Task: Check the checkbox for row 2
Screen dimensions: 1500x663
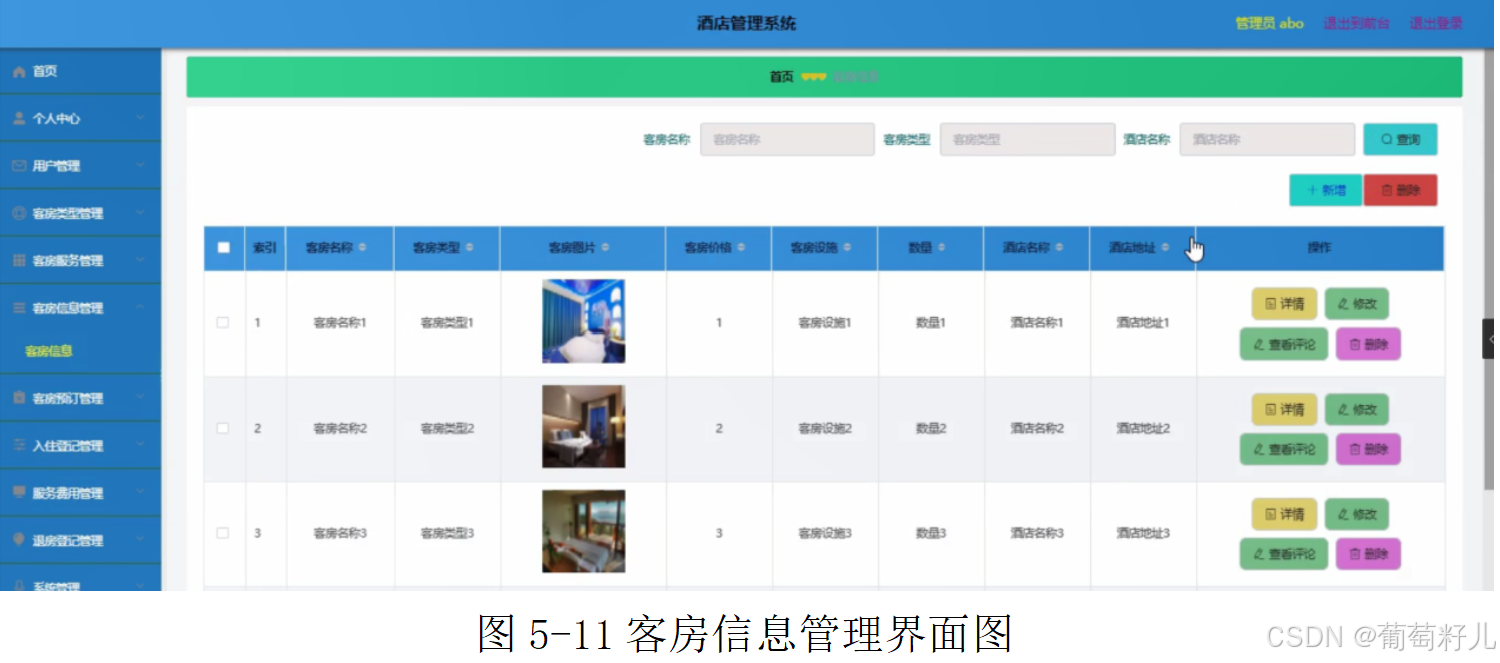Action: pyautogui.click(x=224, y=426)
